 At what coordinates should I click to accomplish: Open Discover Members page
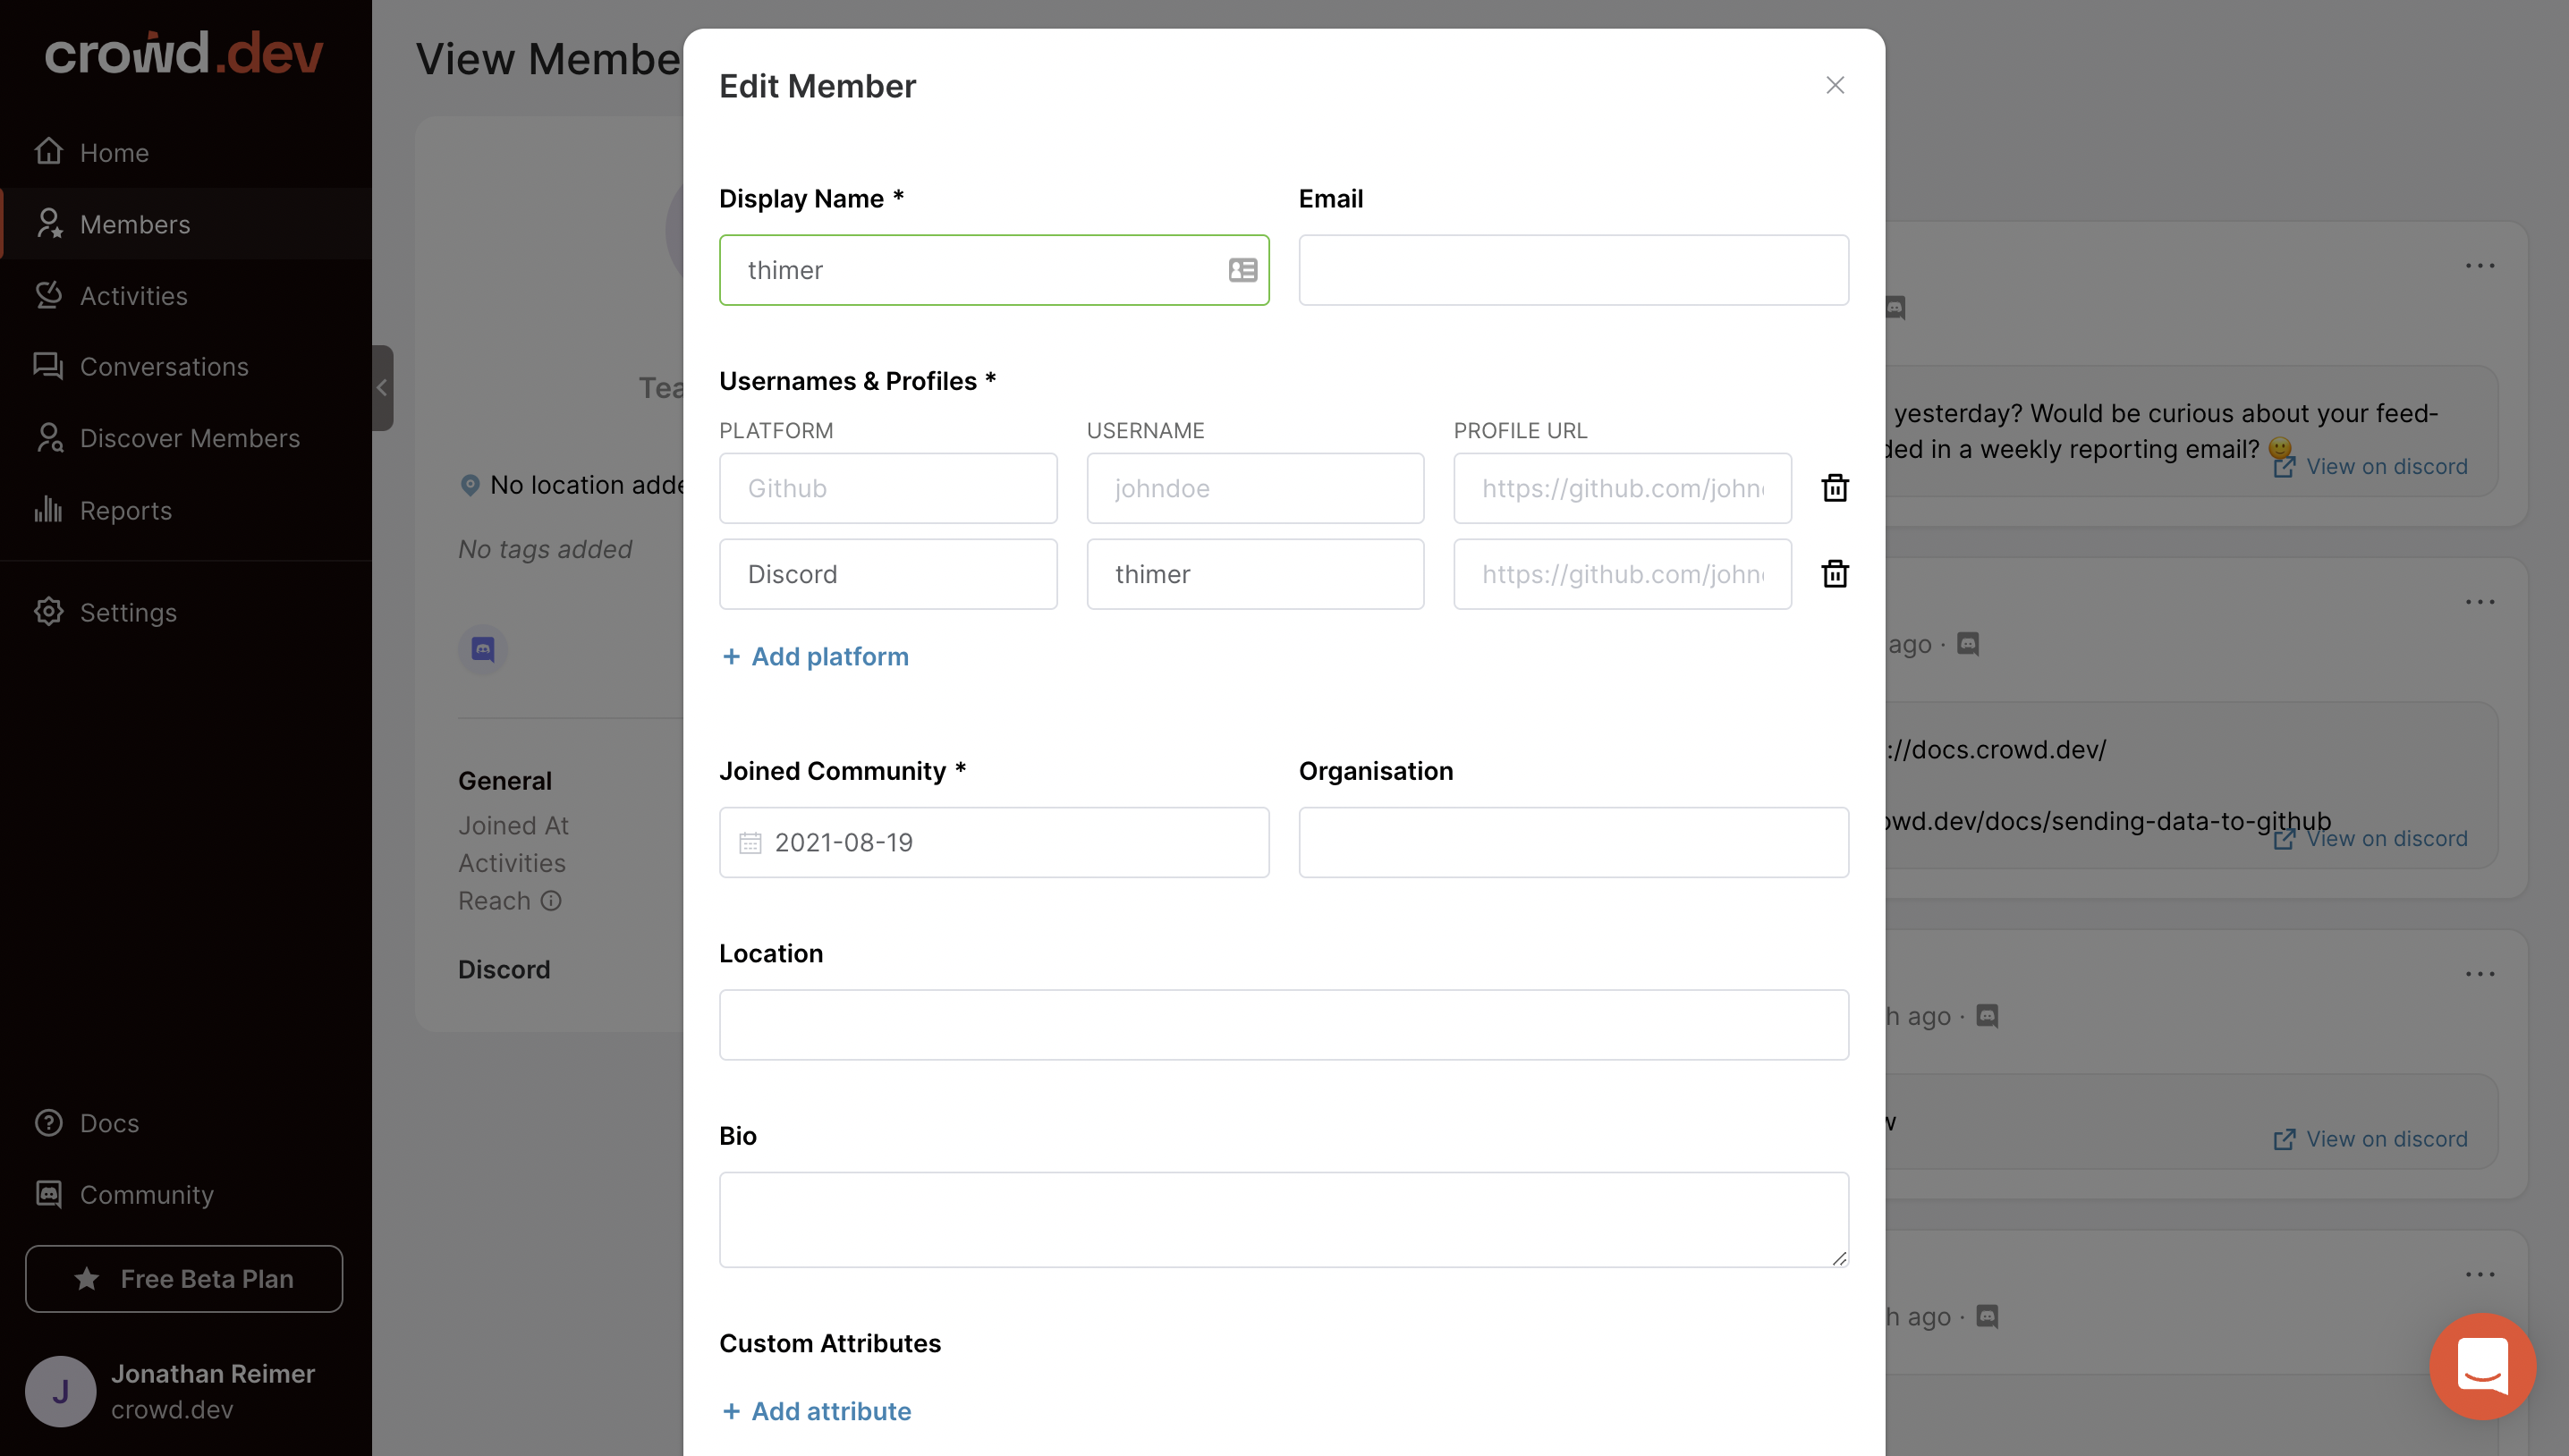tap(189, 438)
